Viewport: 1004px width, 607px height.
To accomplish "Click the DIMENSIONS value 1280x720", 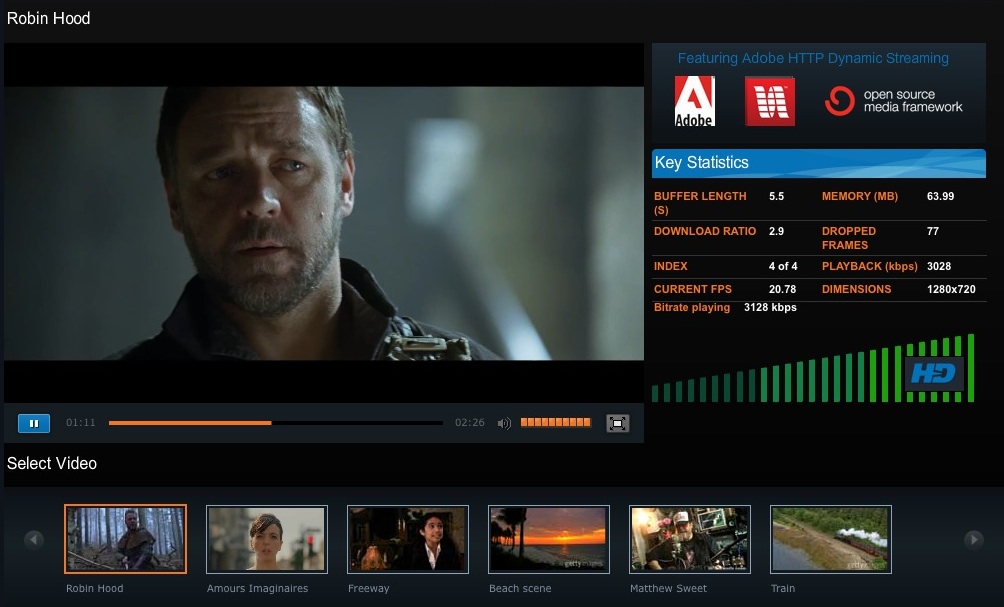I will [951, 289].
